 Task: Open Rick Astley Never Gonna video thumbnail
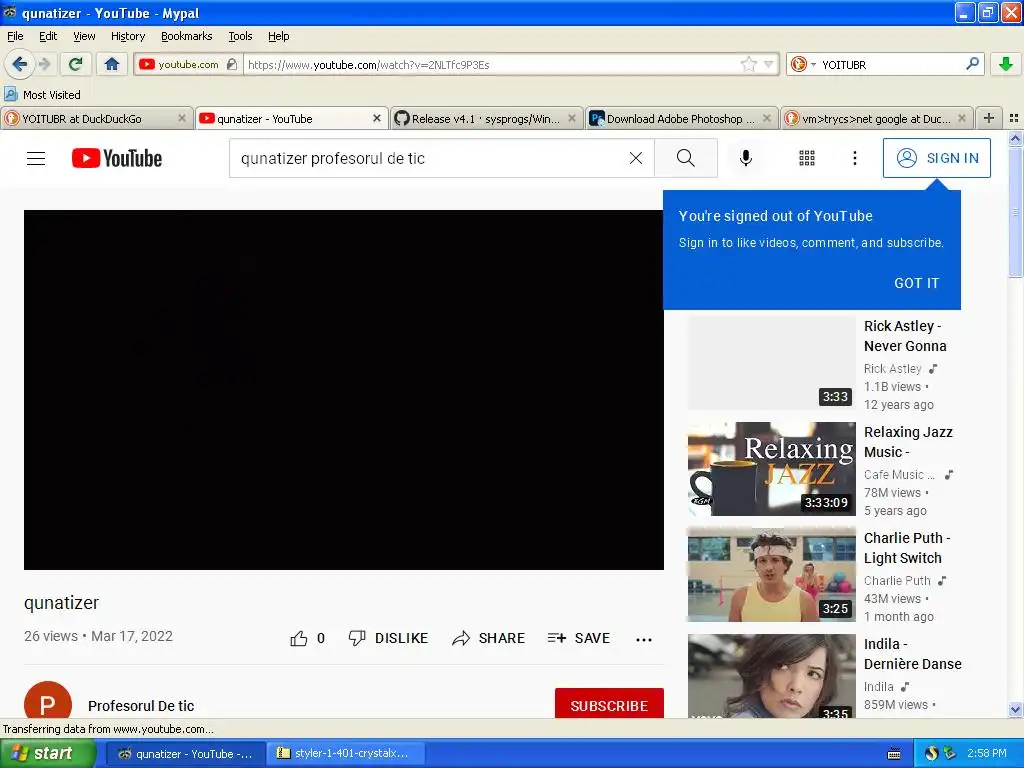pyautogui.click(x=771, y=363)
